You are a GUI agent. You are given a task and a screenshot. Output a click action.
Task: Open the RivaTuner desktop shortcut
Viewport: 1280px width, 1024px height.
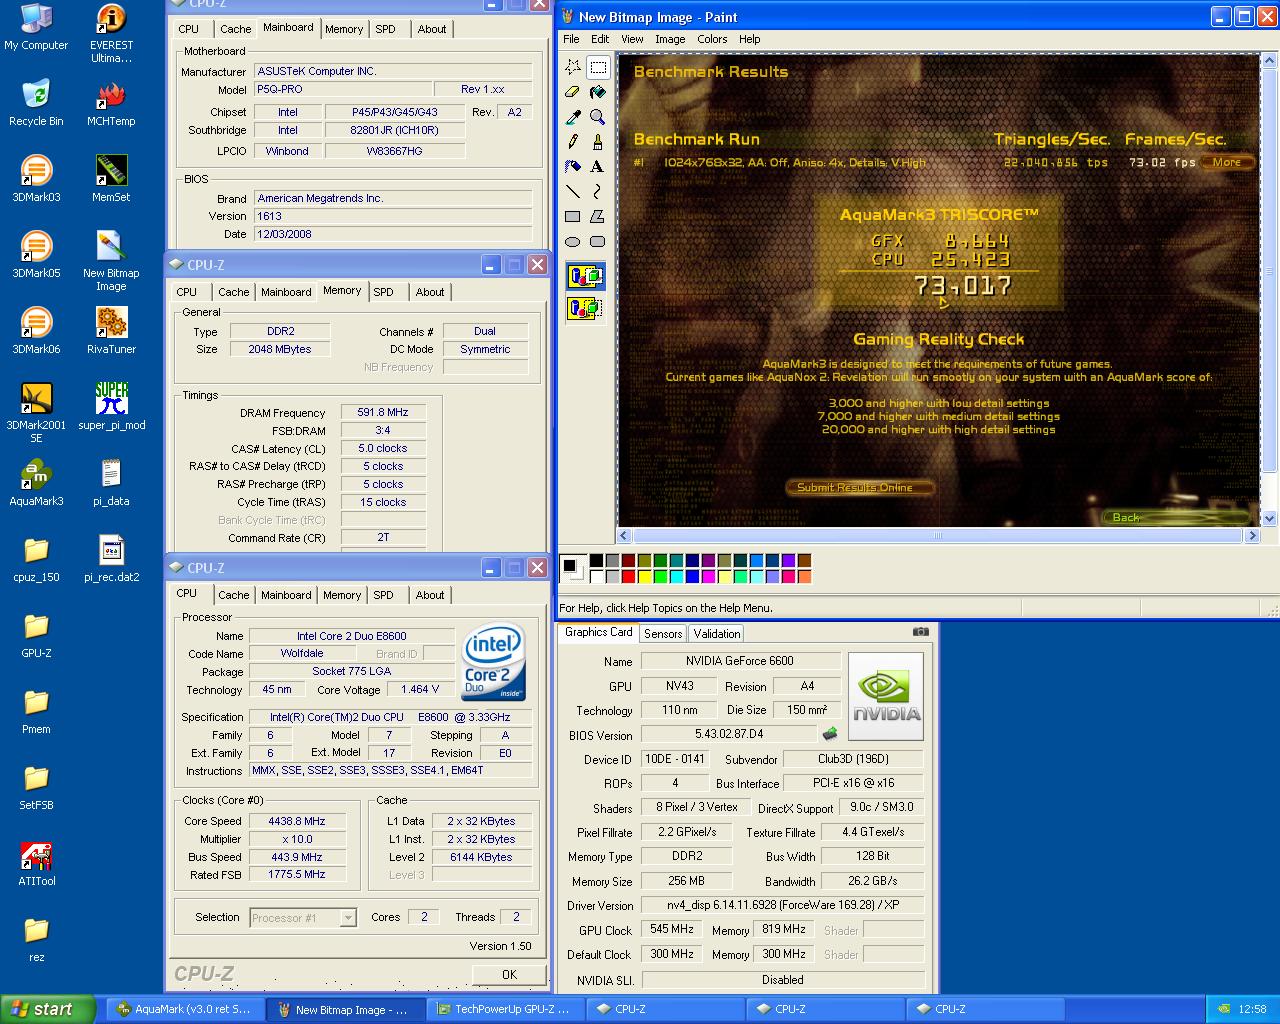click(x=111, y=331)
